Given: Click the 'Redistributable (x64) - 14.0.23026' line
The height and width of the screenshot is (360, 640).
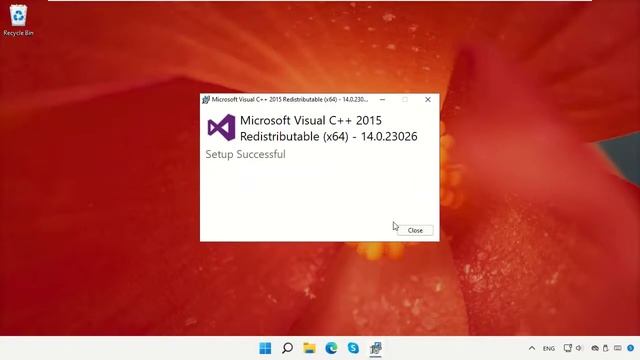Looking at the screenshot, I should (329, 136).
